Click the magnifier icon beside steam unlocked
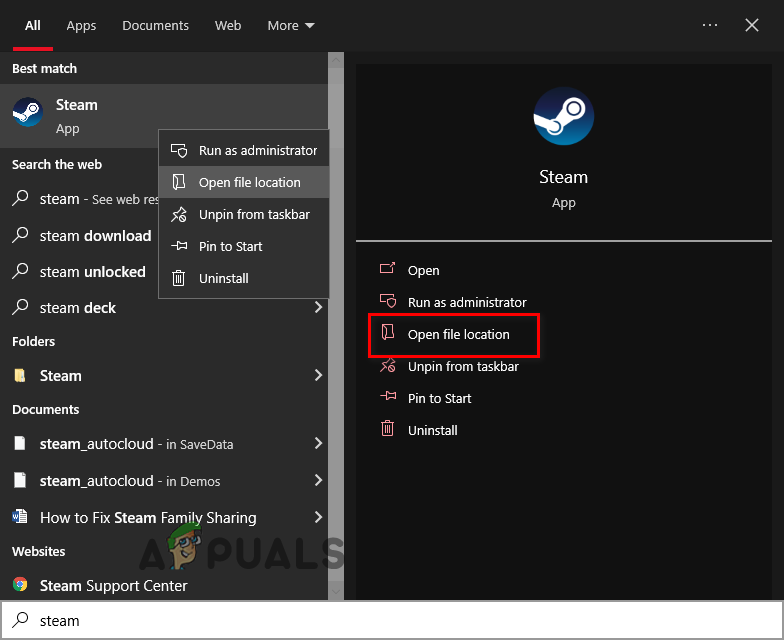 (20, 270)
